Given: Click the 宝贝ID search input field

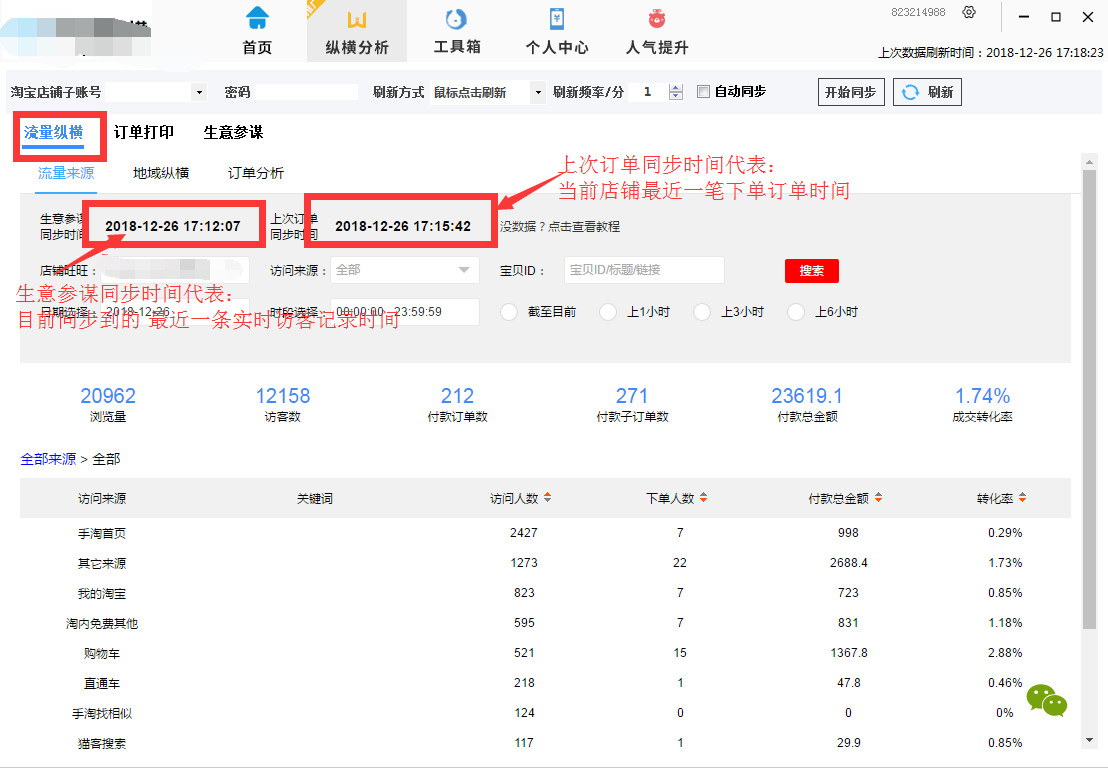Looking at the screenshot, I should (x=644, y=270).
